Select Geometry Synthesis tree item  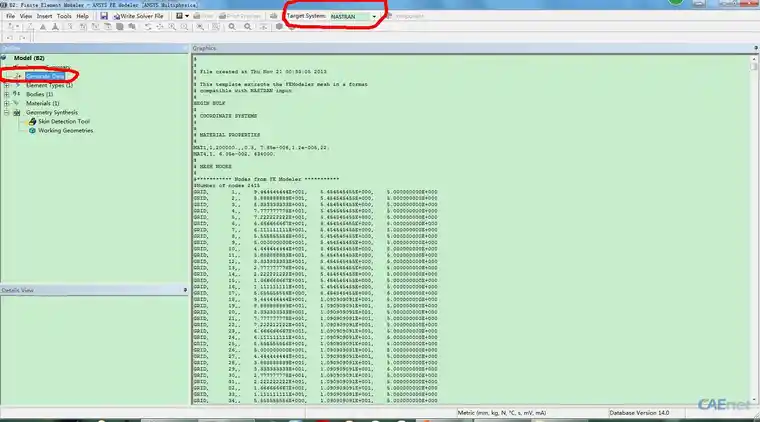(52, 112)
